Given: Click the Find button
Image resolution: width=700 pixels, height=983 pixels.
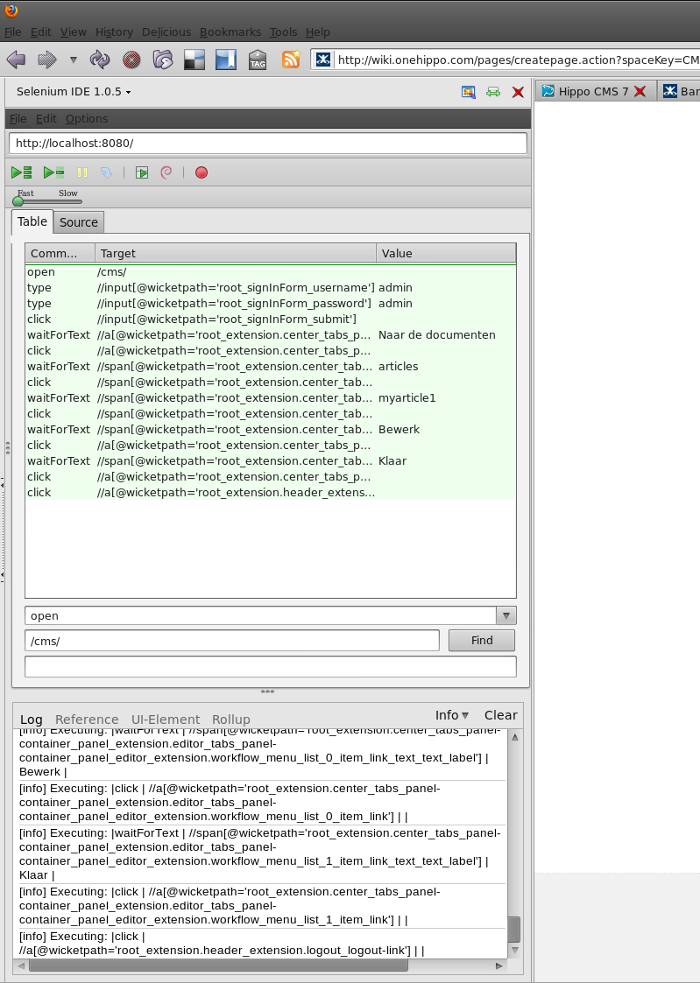Looking at the screenshot, I should [x=481, y=641].
